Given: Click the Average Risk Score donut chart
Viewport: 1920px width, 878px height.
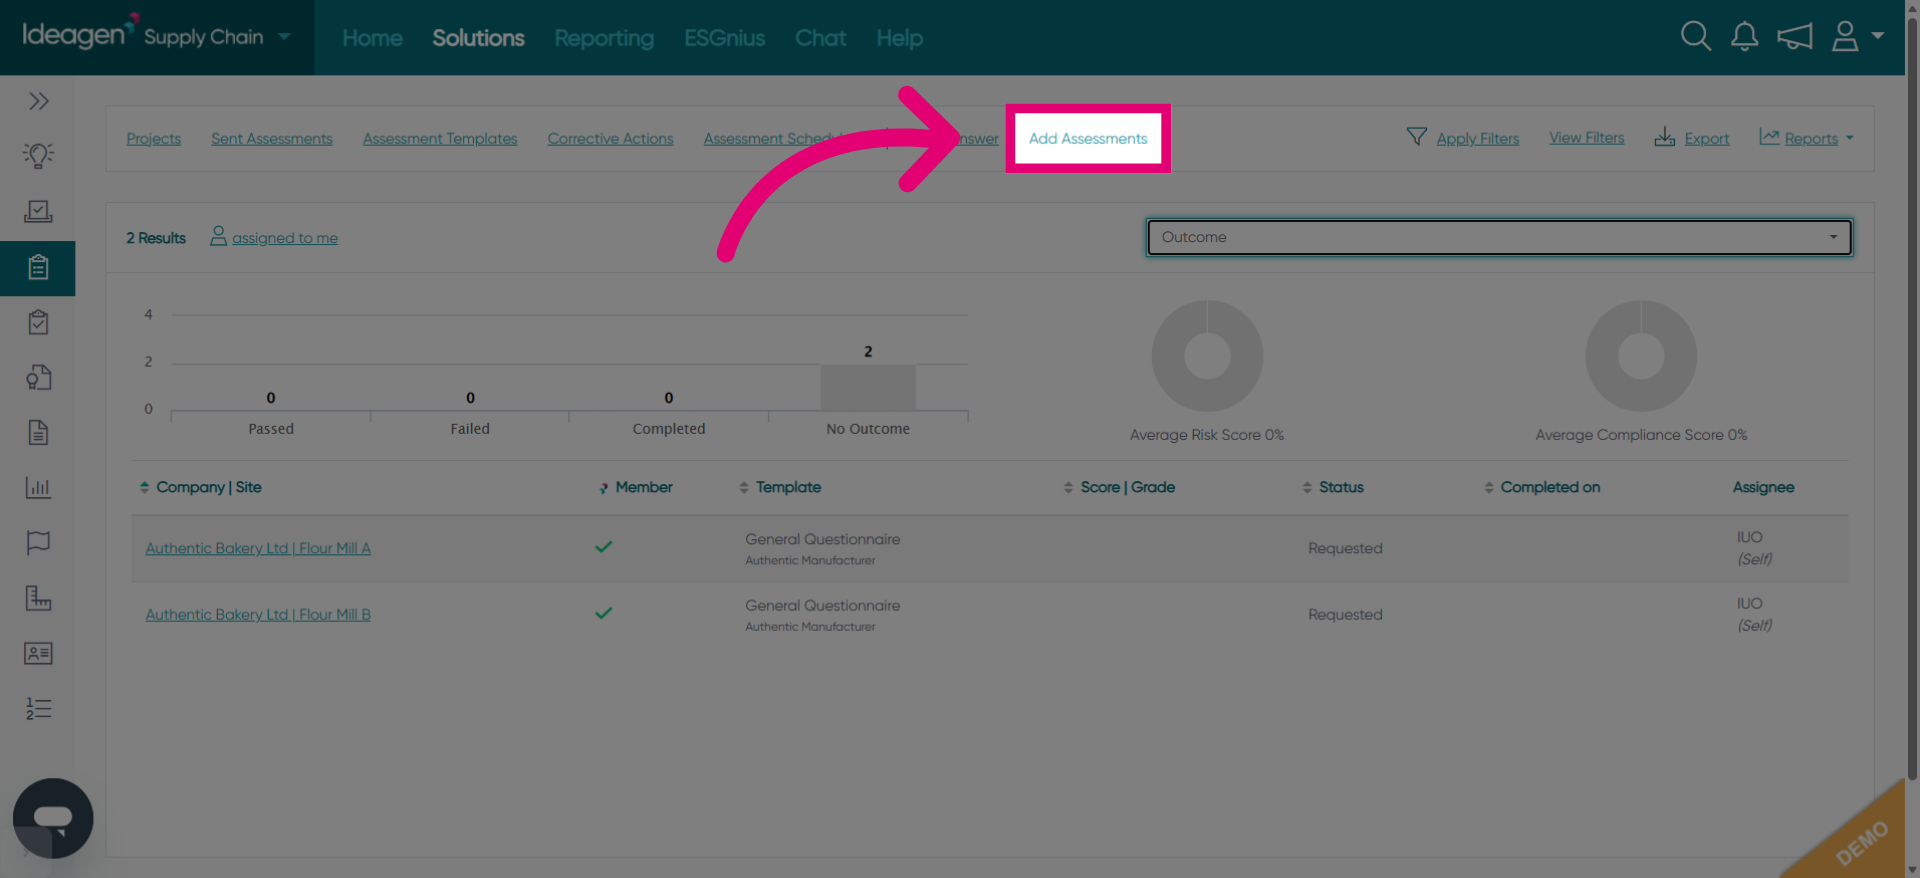Looking at the screenshot, I should coord(1207,356).
